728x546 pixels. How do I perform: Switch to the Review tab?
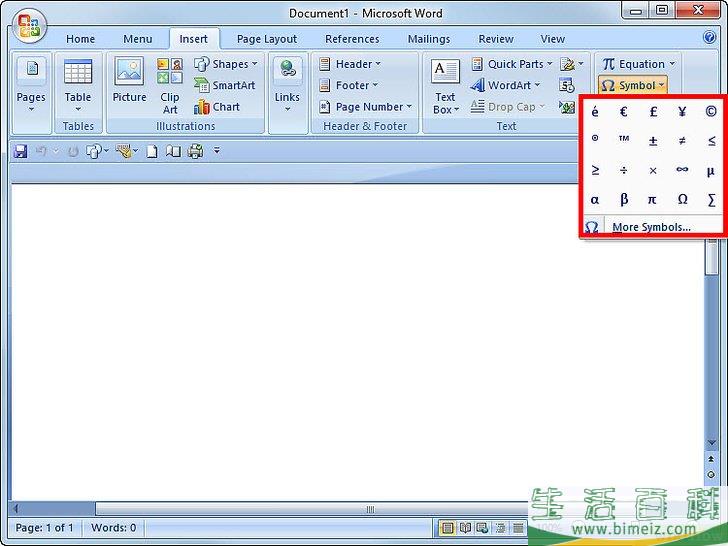[496, 39]
